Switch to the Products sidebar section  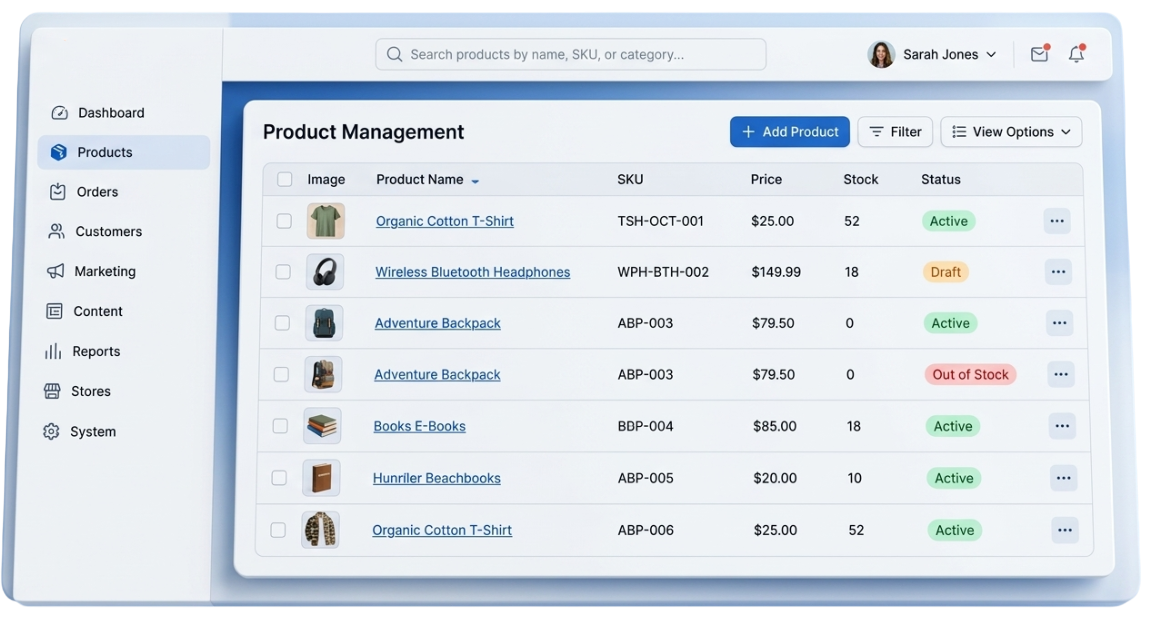104,151
